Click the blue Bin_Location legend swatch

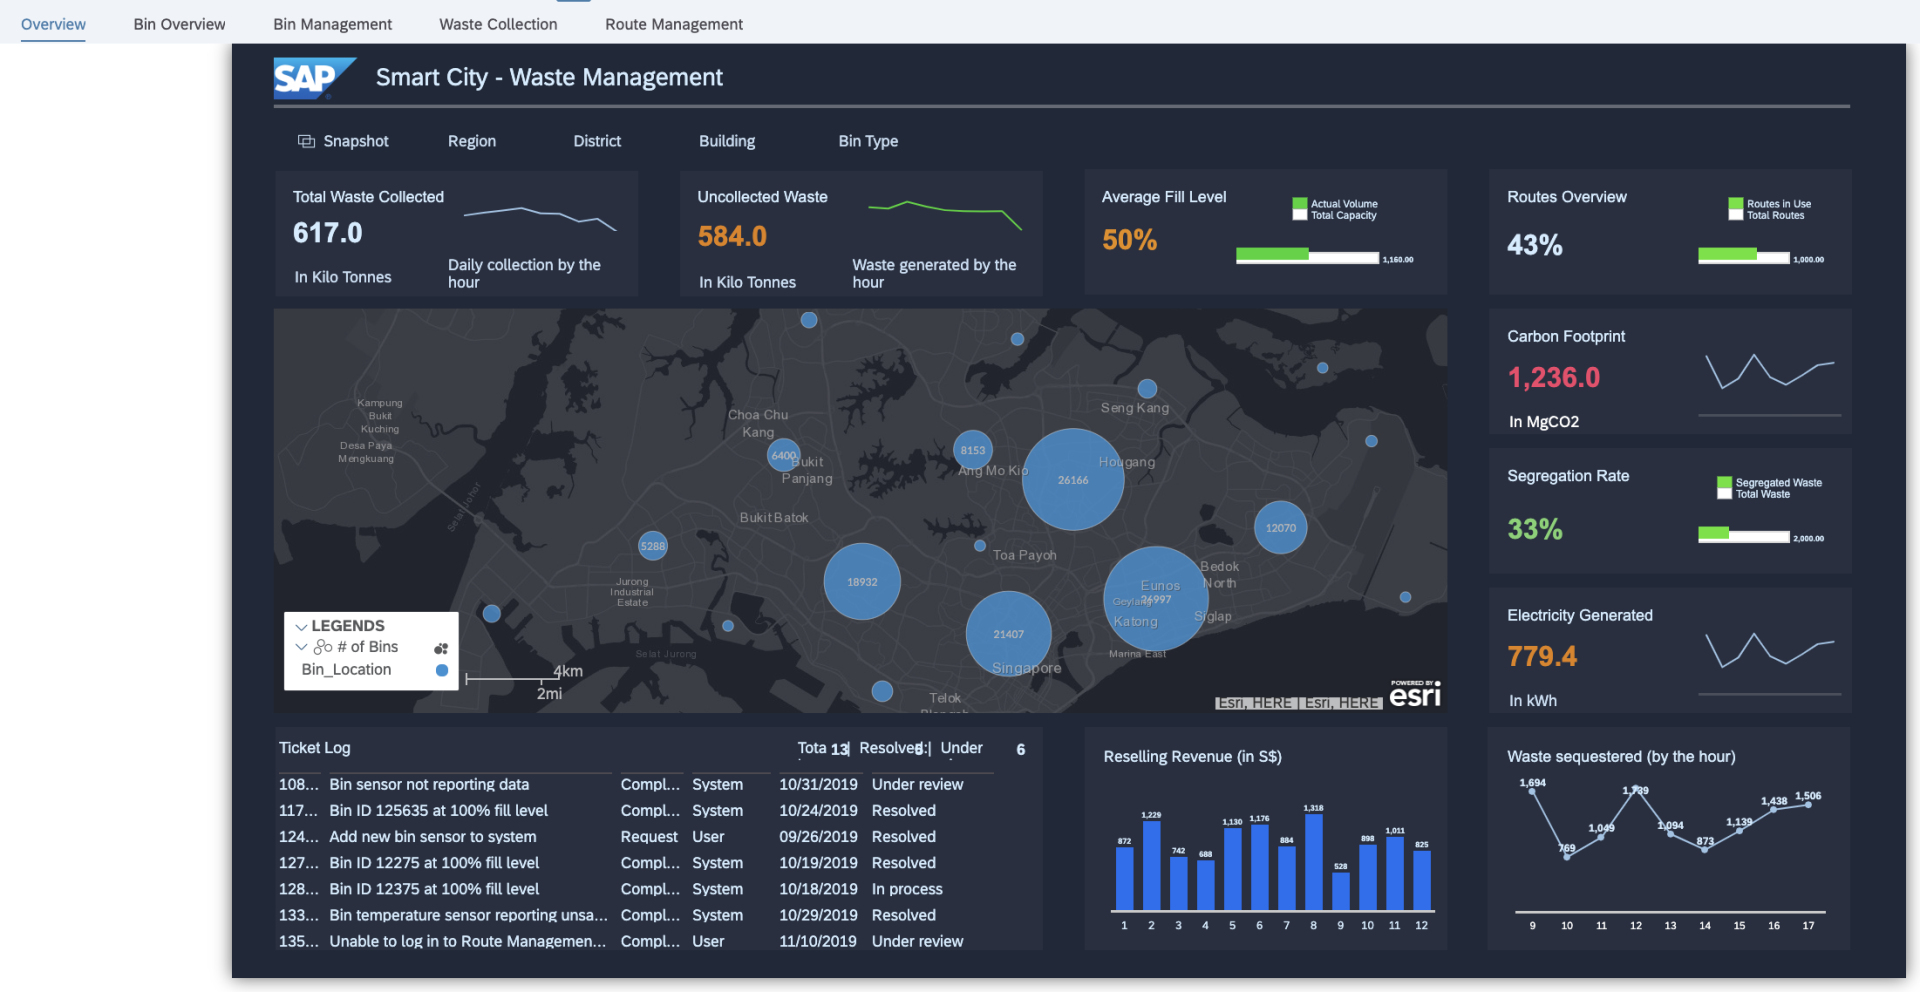click(442, 670)
